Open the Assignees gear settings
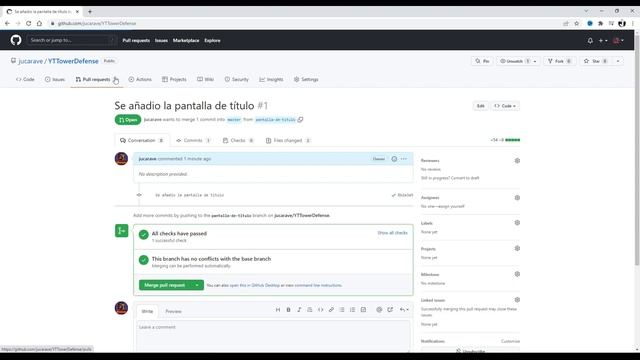Screen dimensions: 640x360 click(517, 198)
